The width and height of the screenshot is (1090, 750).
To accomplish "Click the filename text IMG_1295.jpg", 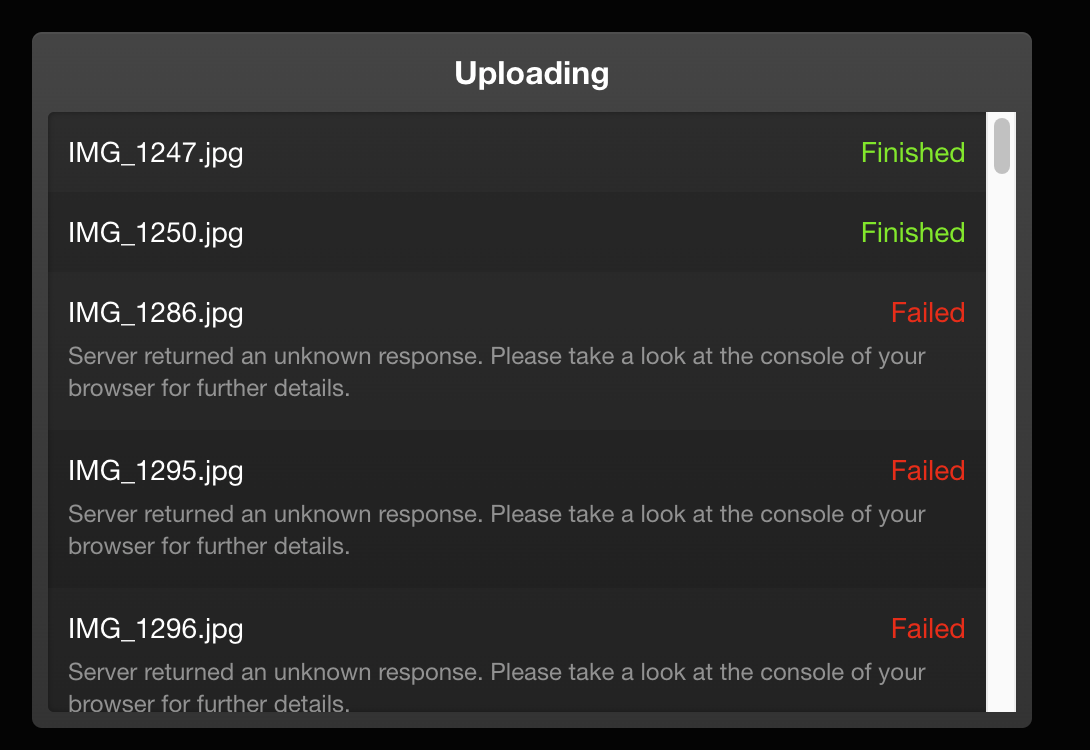I will (155, 470).
